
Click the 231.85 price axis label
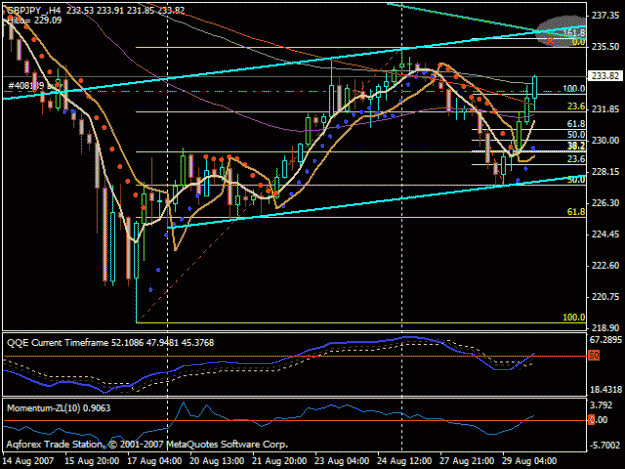point(605,109)
